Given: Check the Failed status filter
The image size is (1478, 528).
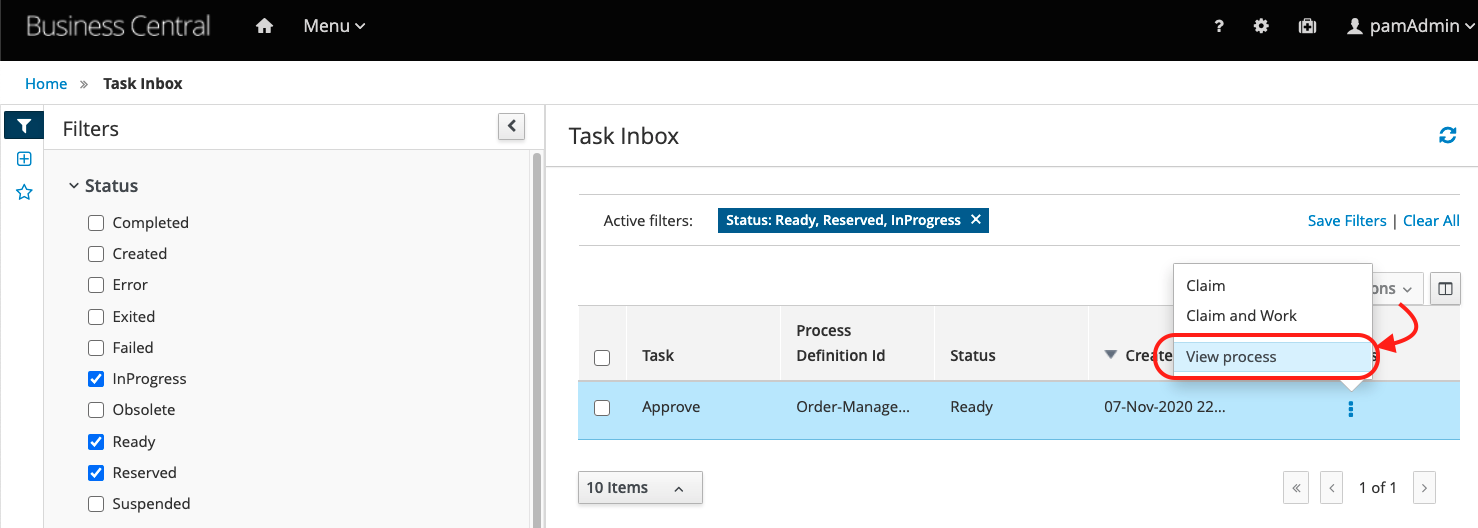Looking at the screenshot, I should point(96,348).
